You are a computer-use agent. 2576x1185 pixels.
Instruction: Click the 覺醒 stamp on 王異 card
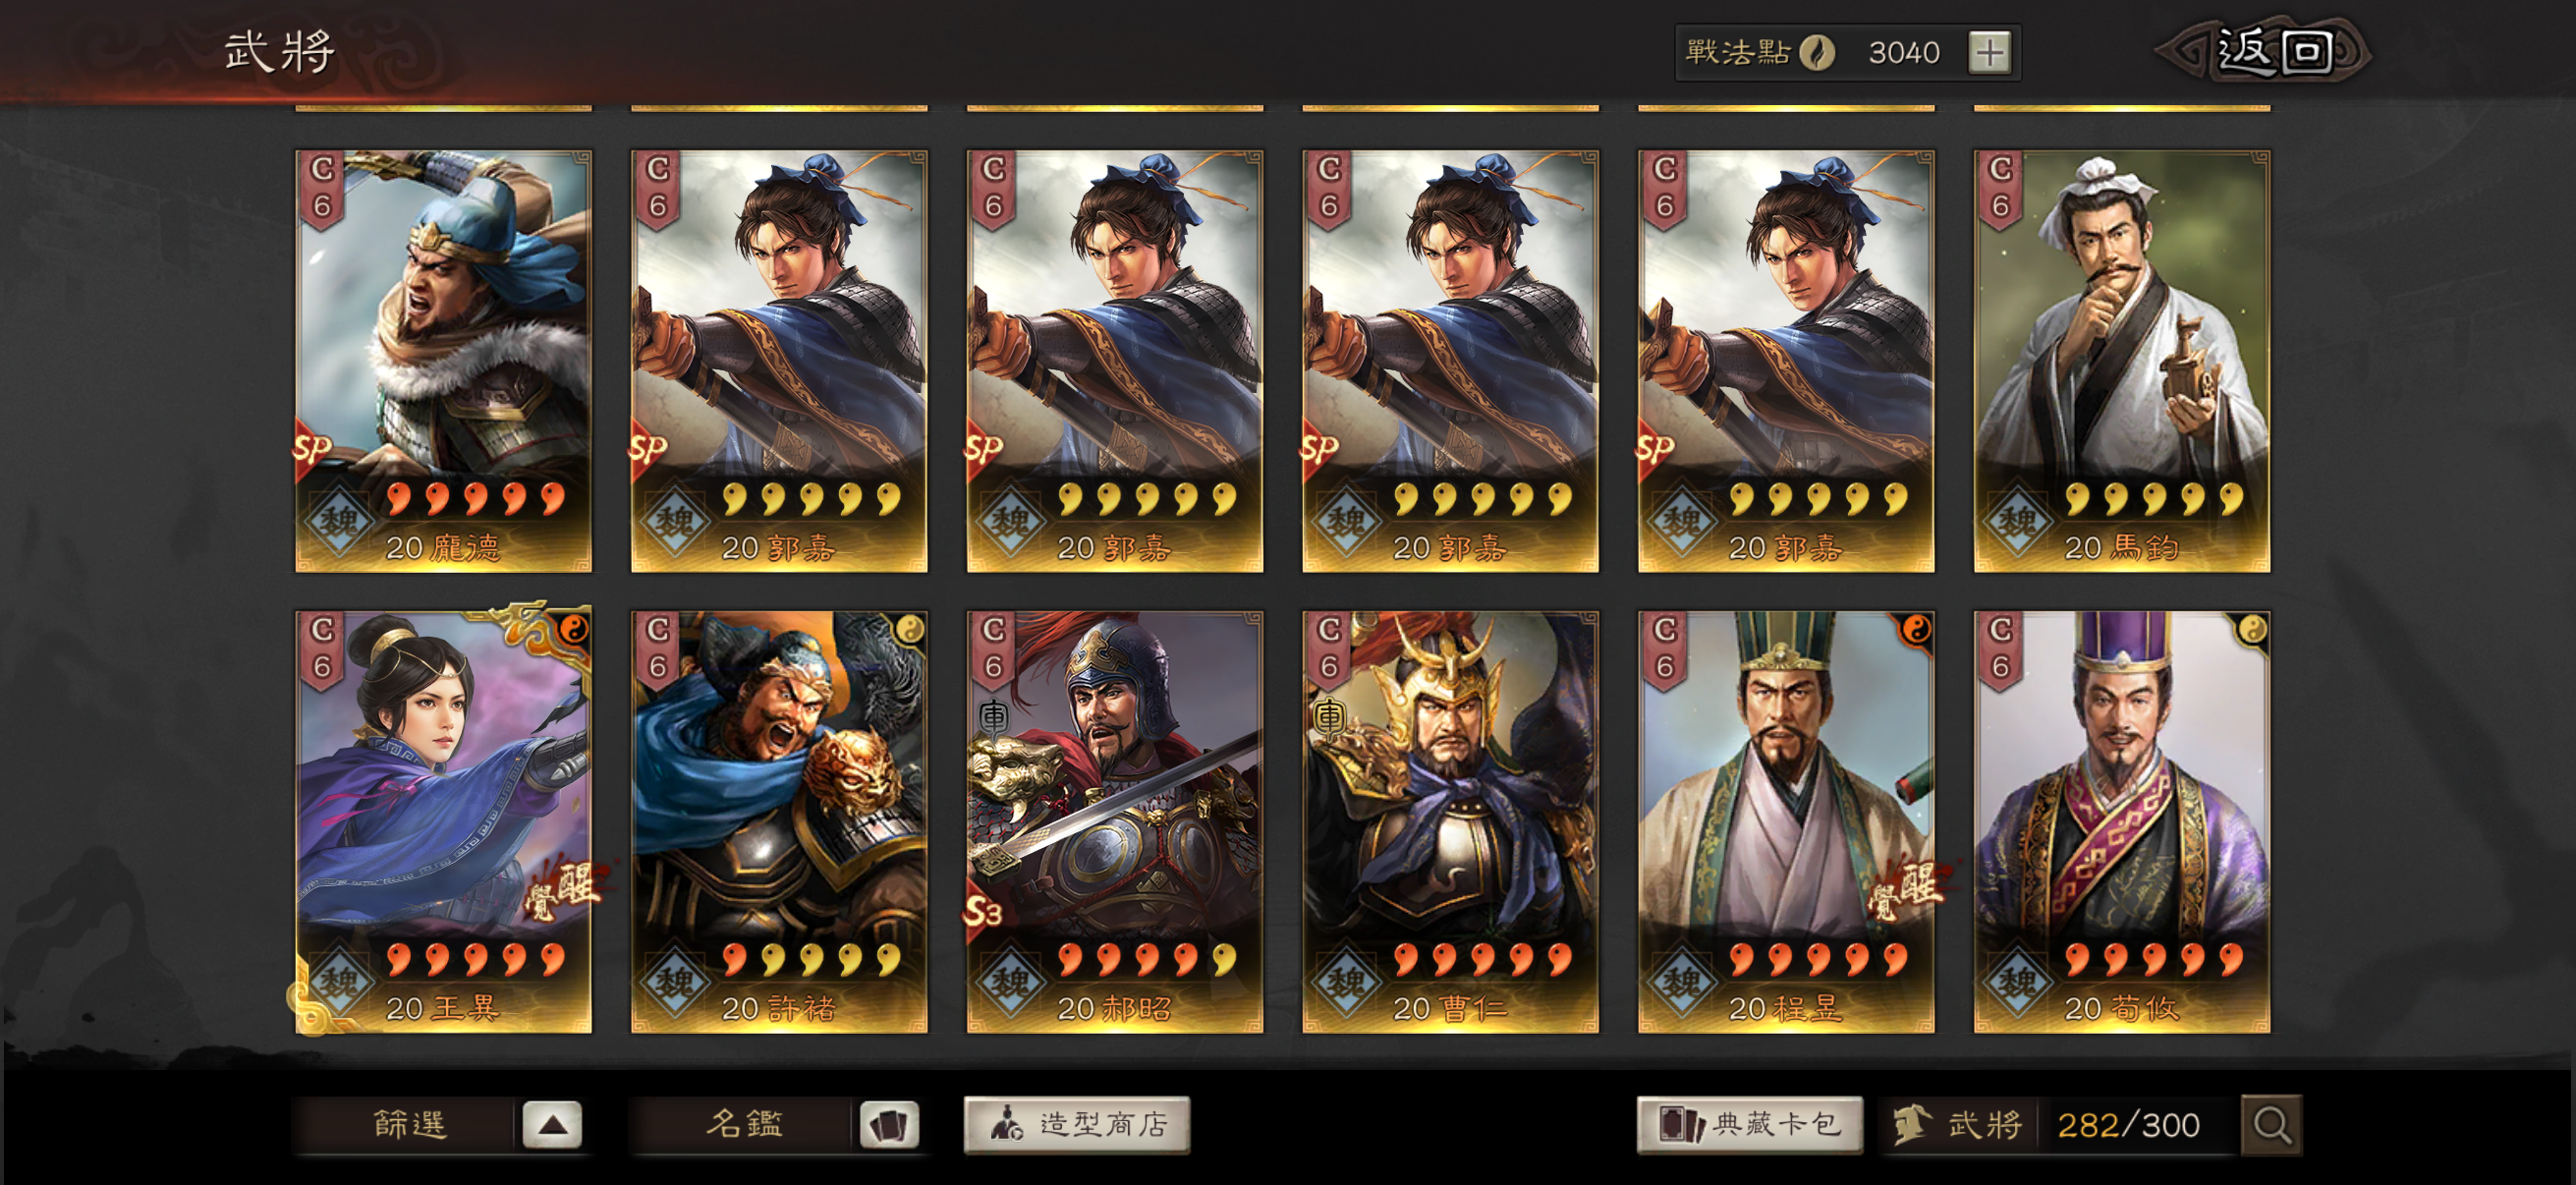pyautogui.click(x=562, y=888)
